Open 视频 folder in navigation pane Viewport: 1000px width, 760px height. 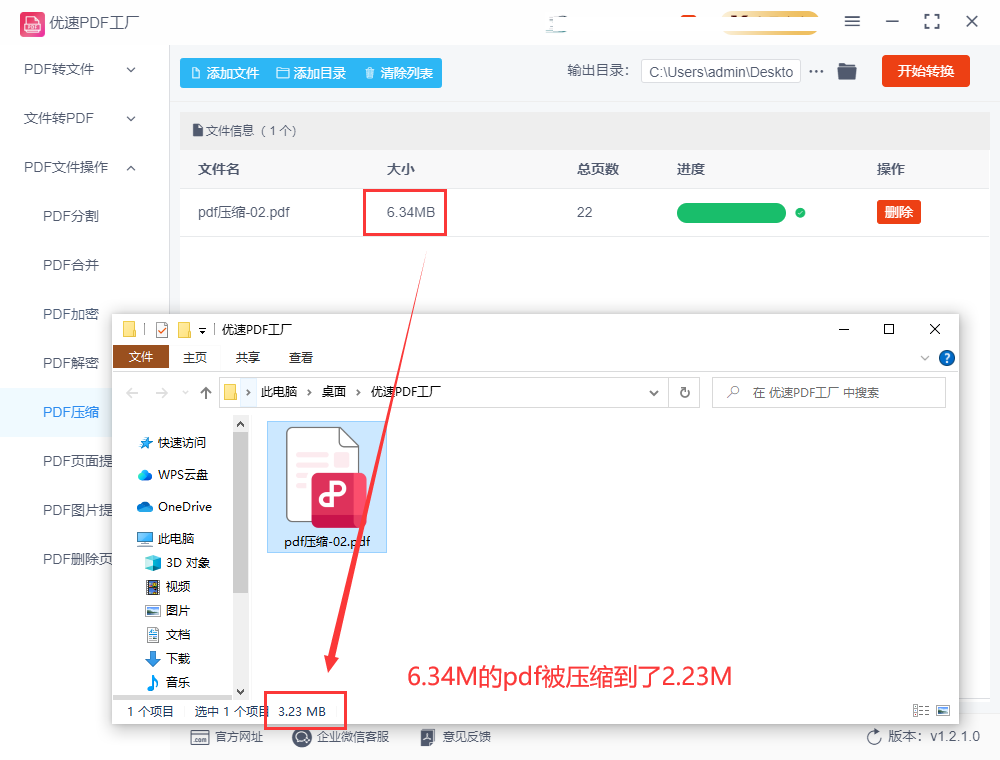tap(168, 587)
